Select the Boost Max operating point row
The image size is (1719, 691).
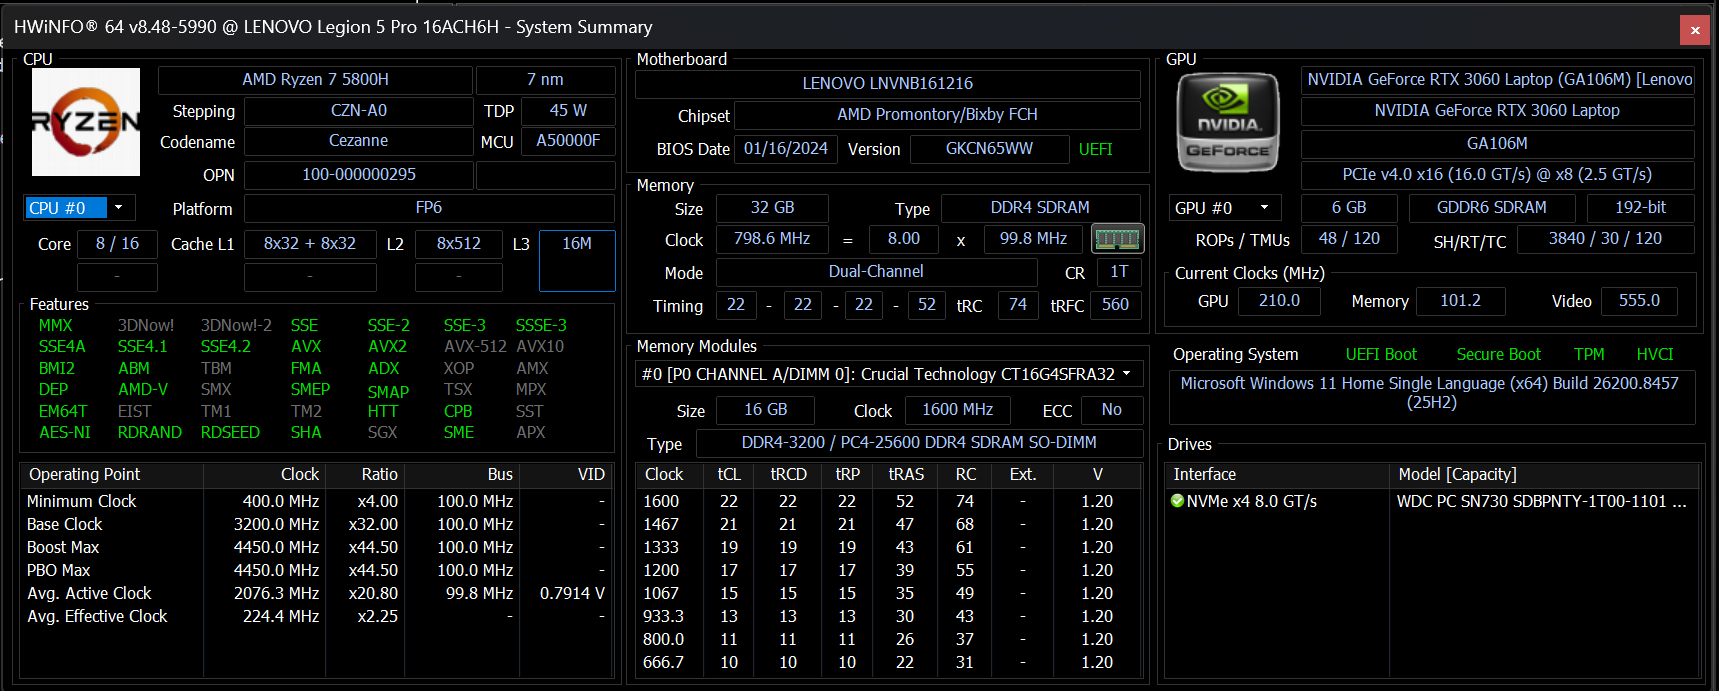pos(315,547)
